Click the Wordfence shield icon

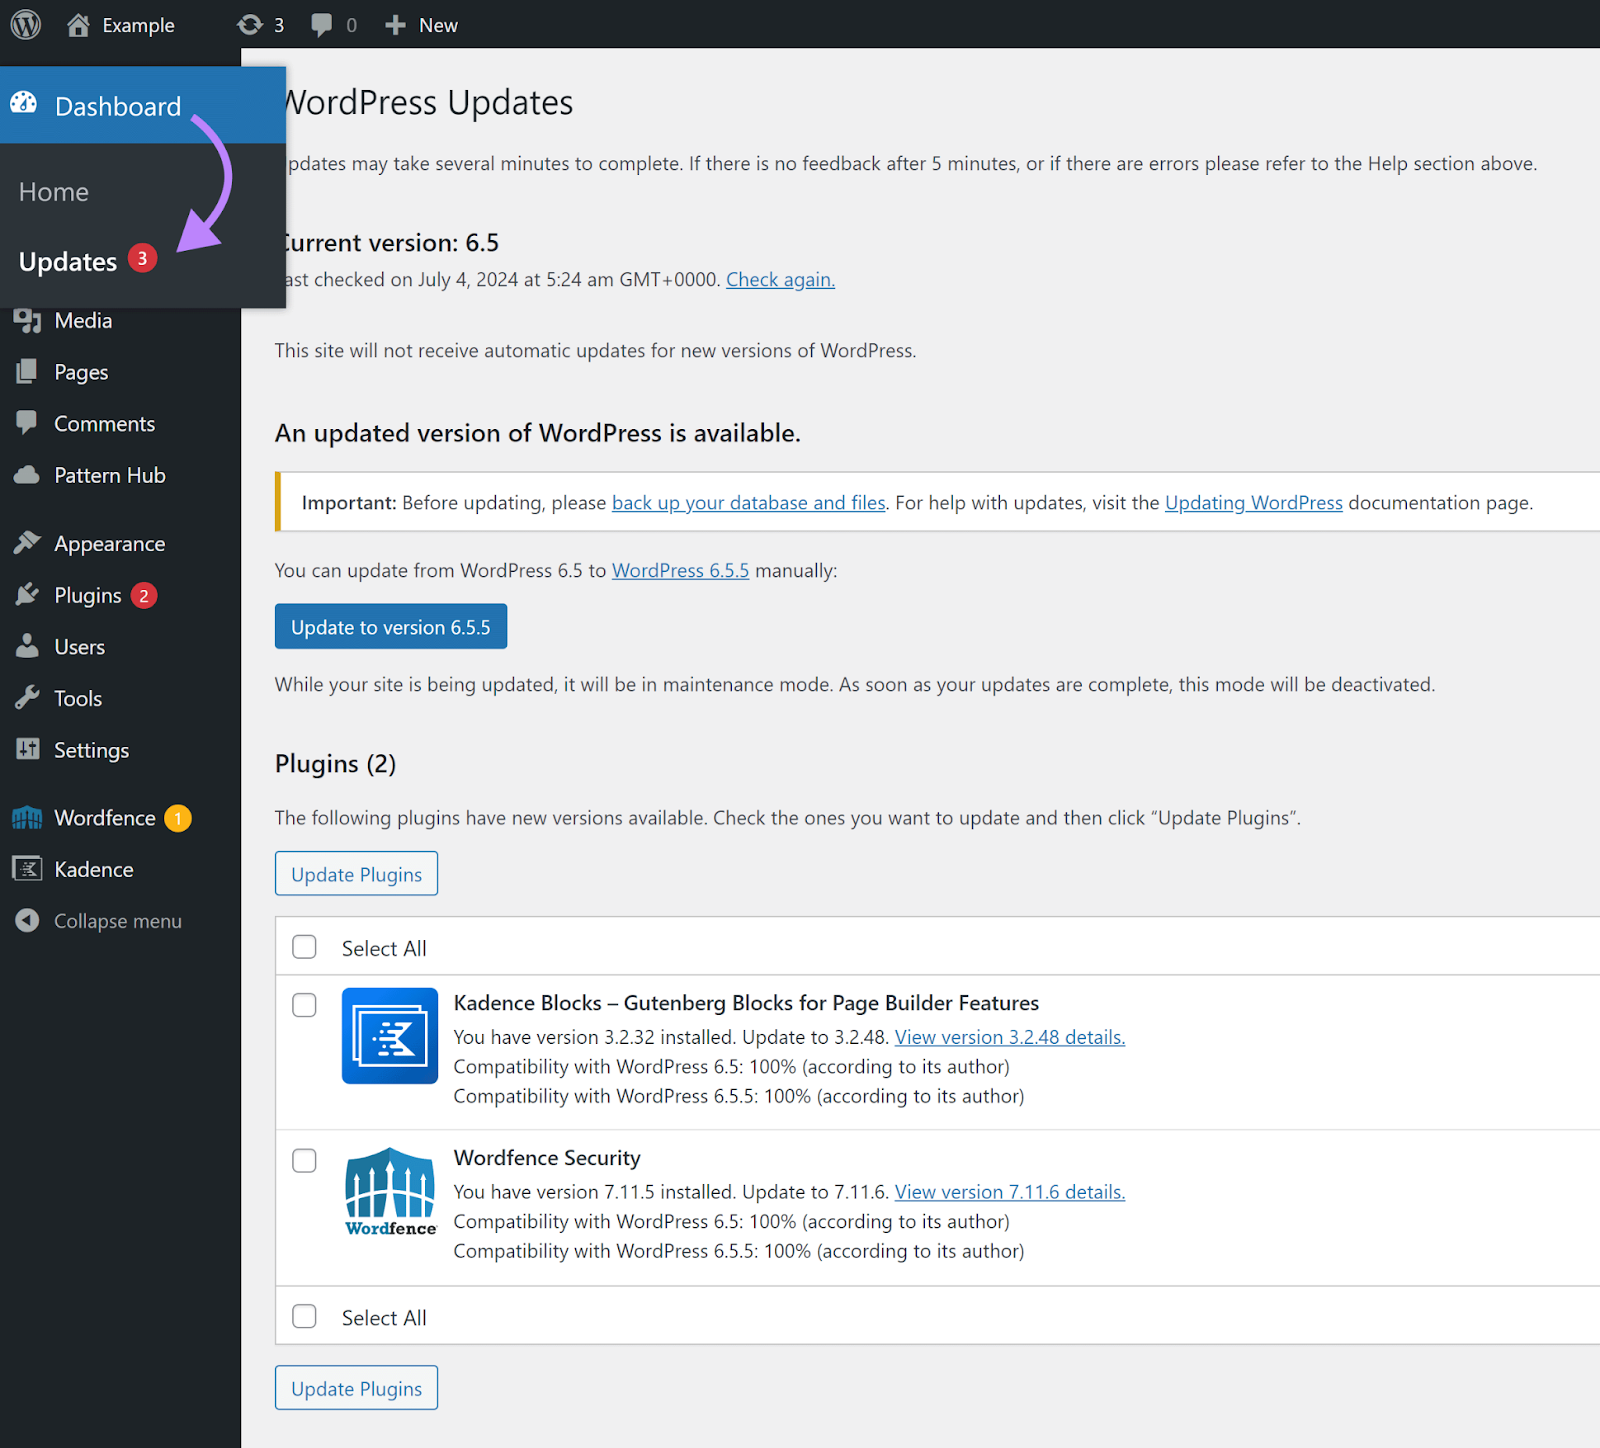pyautogui.click(x=27, y=817)
